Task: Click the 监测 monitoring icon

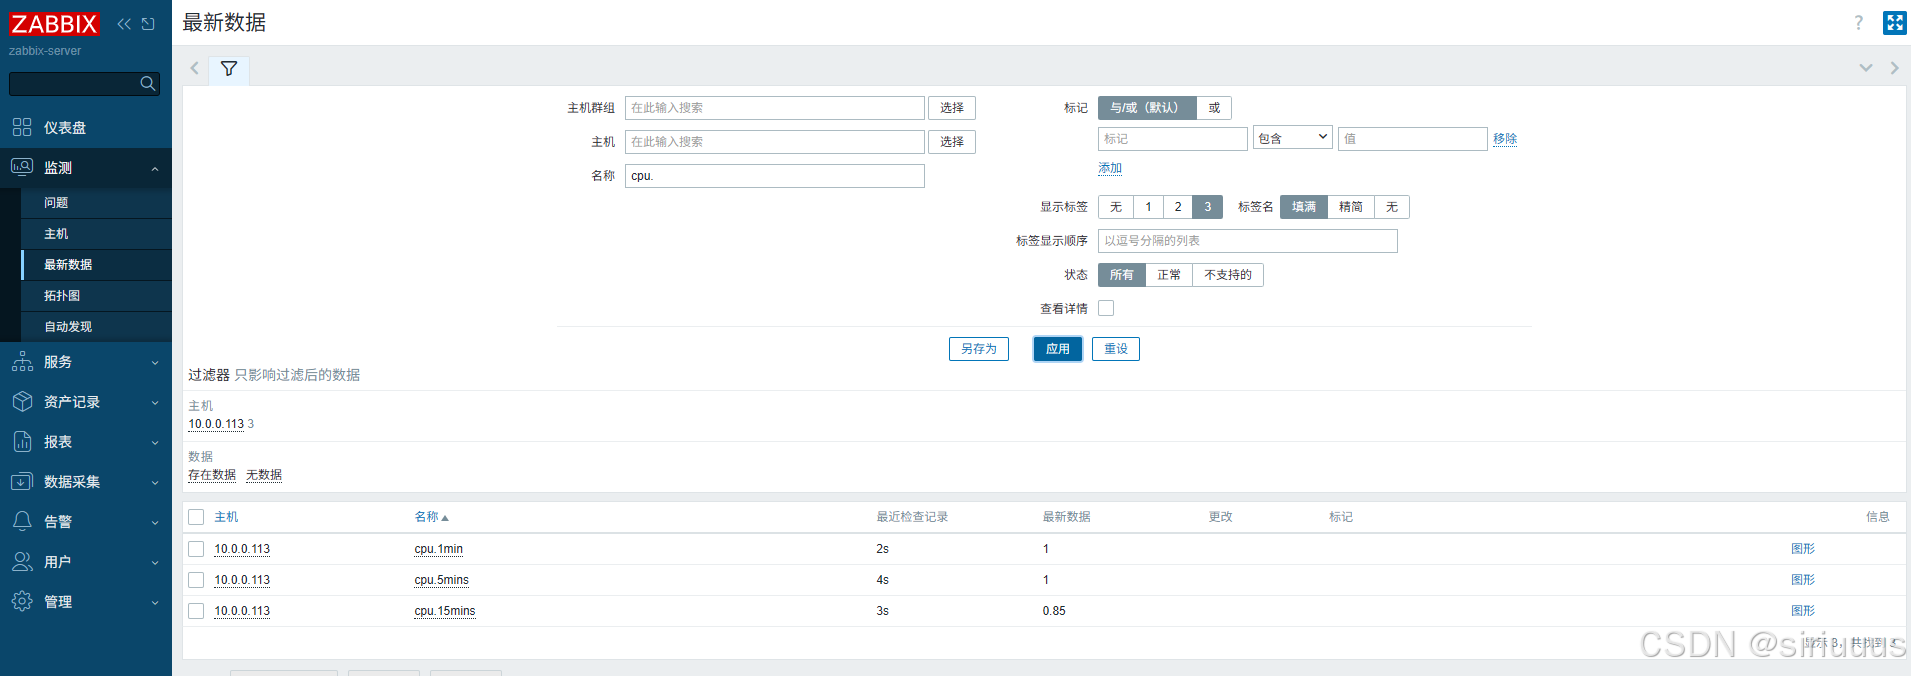Action: [x=22, y=167]
